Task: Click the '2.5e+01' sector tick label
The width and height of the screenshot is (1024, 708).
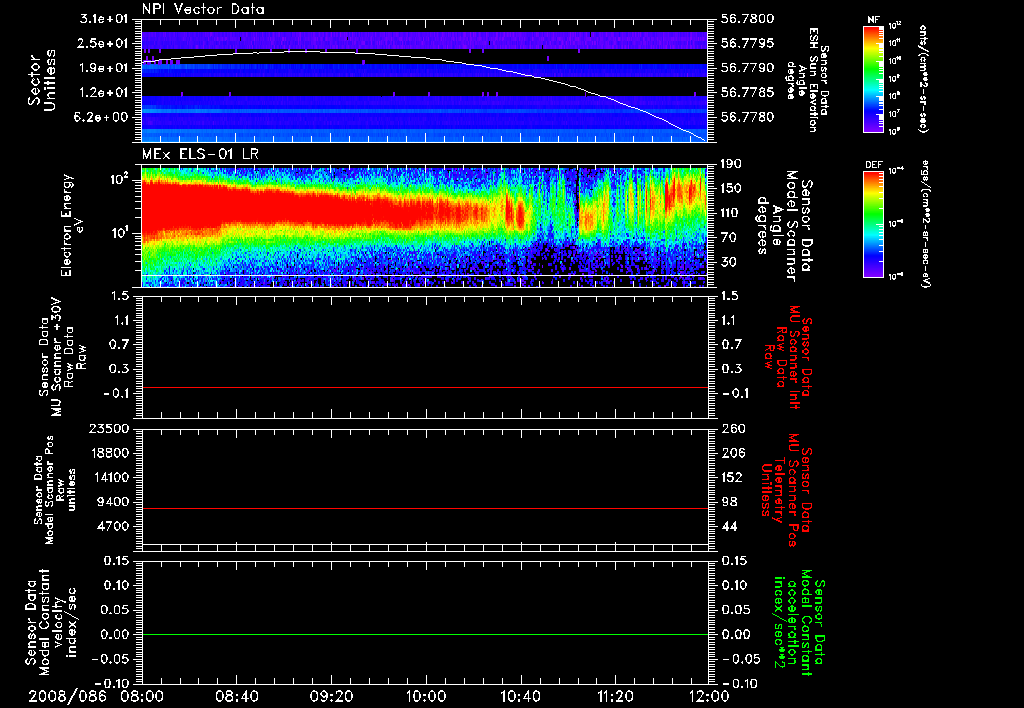Action: tap(103, 43)
